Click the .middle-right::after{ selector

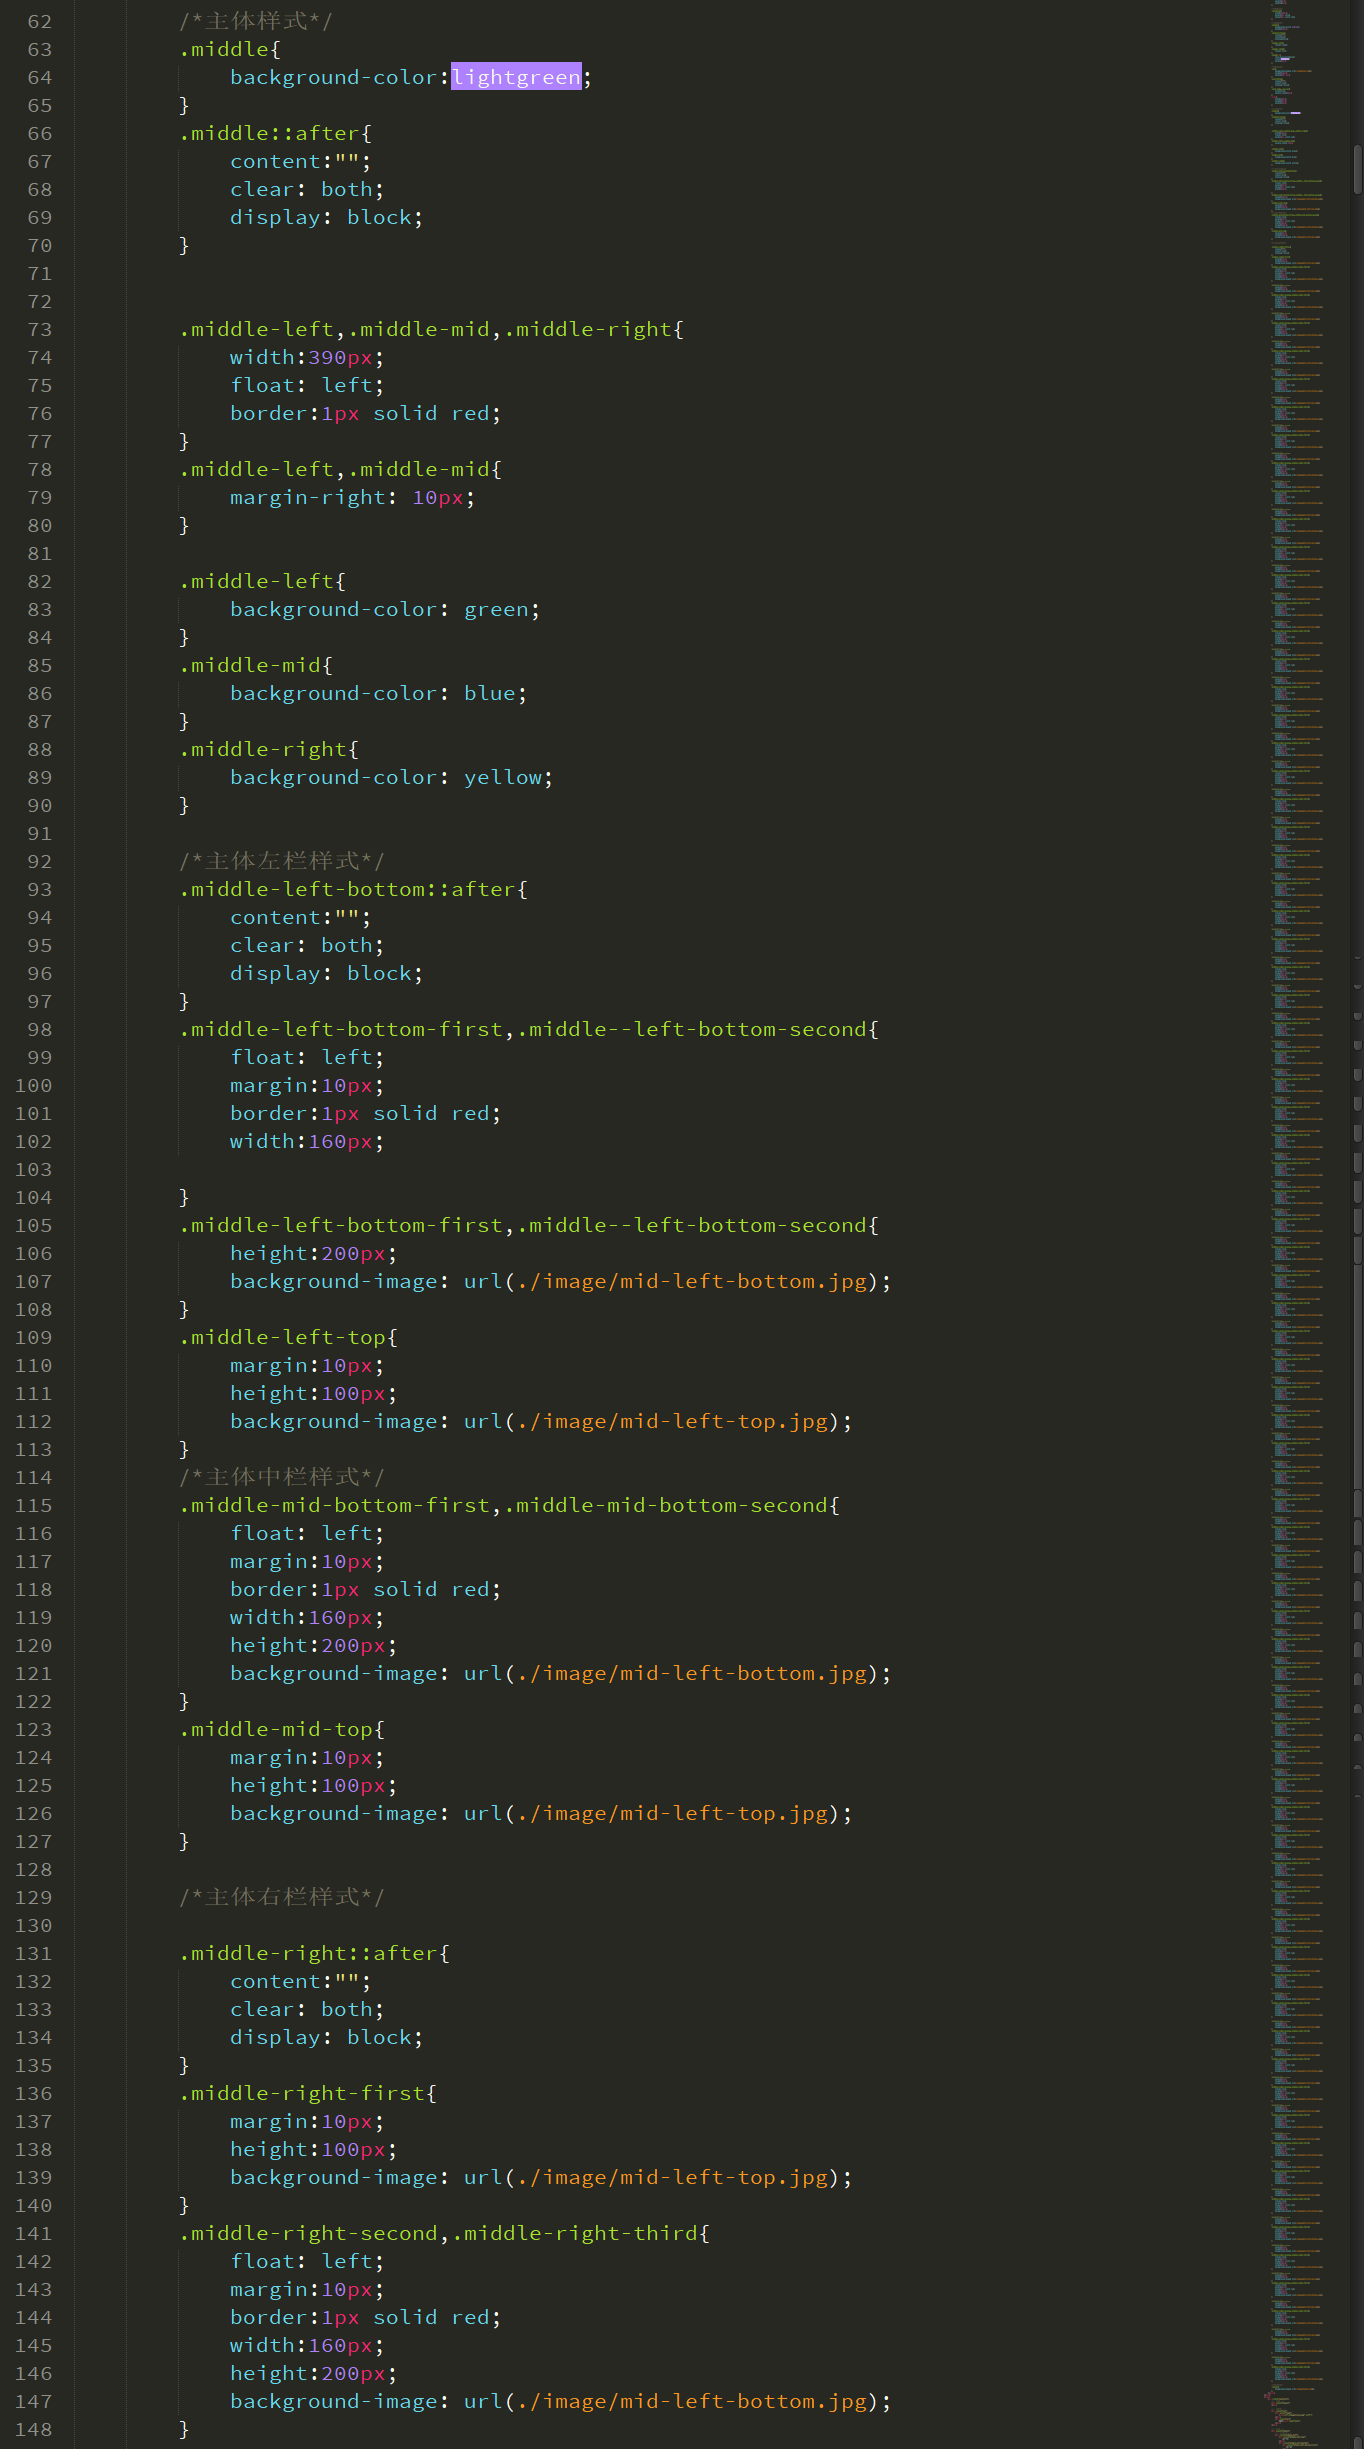pos(314,1953)
